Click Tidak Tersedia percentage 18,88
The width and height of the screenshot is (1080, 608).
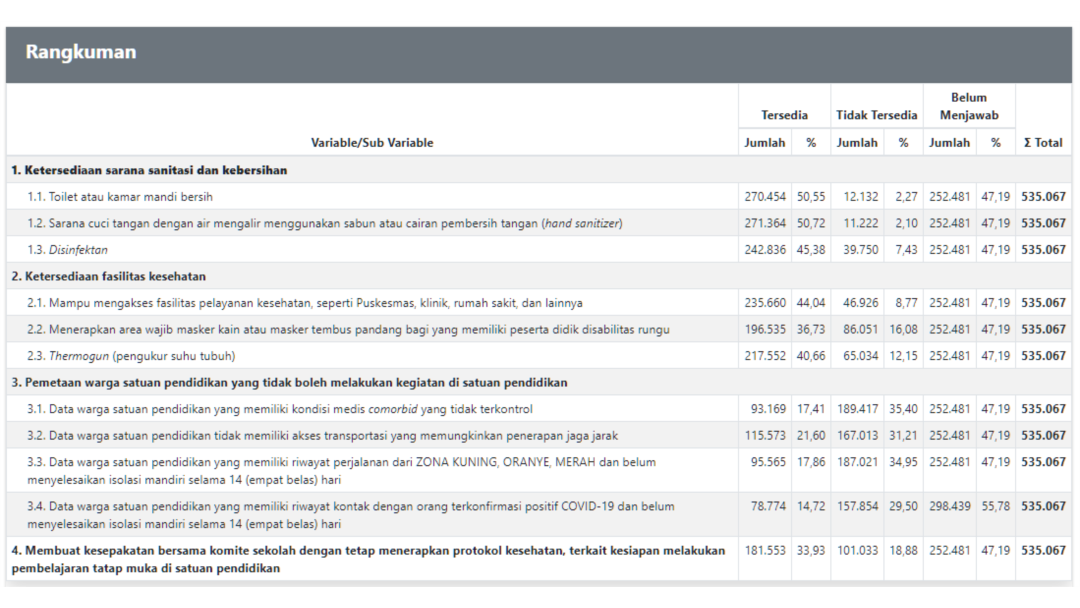click(x=904, y=550)
